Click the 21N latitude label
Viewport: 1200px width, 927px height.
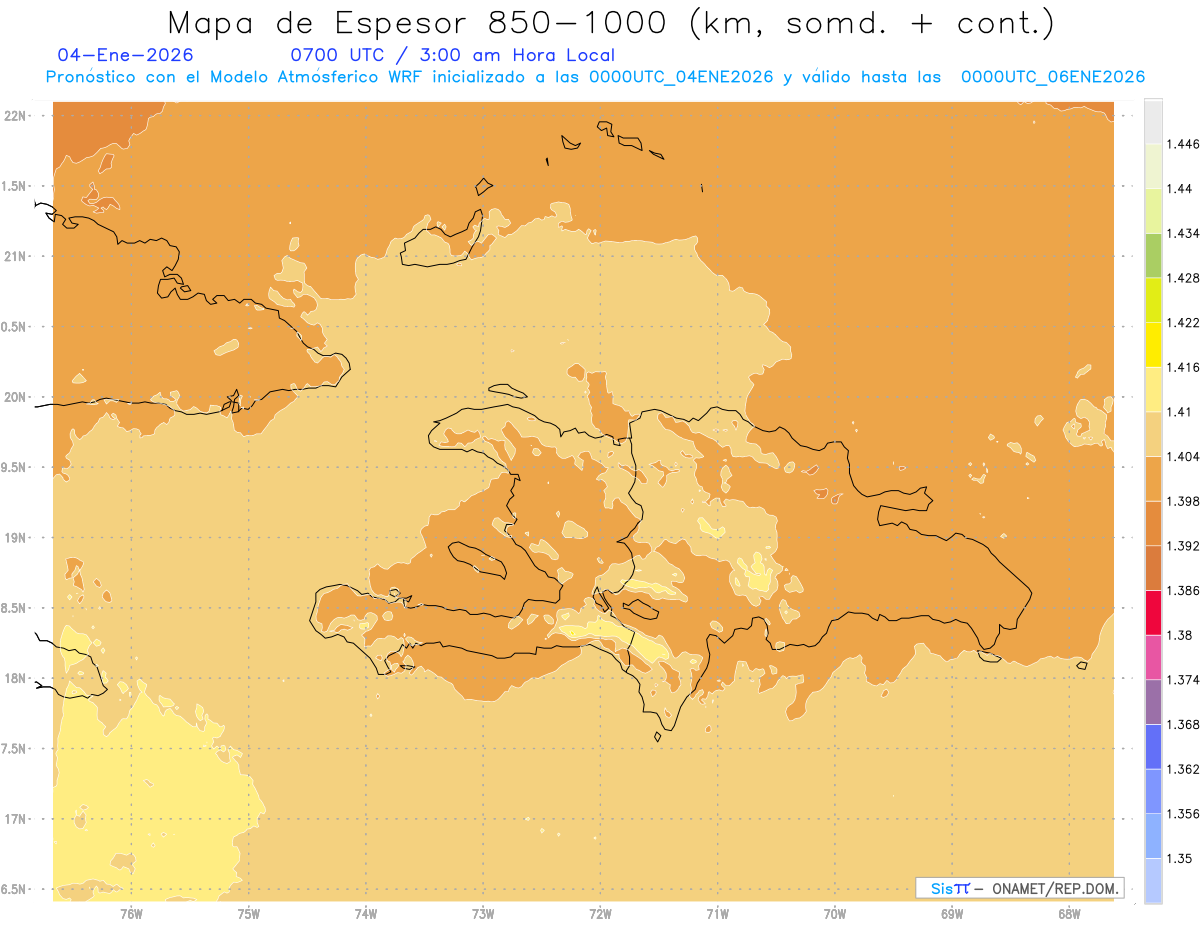(16, 256)
